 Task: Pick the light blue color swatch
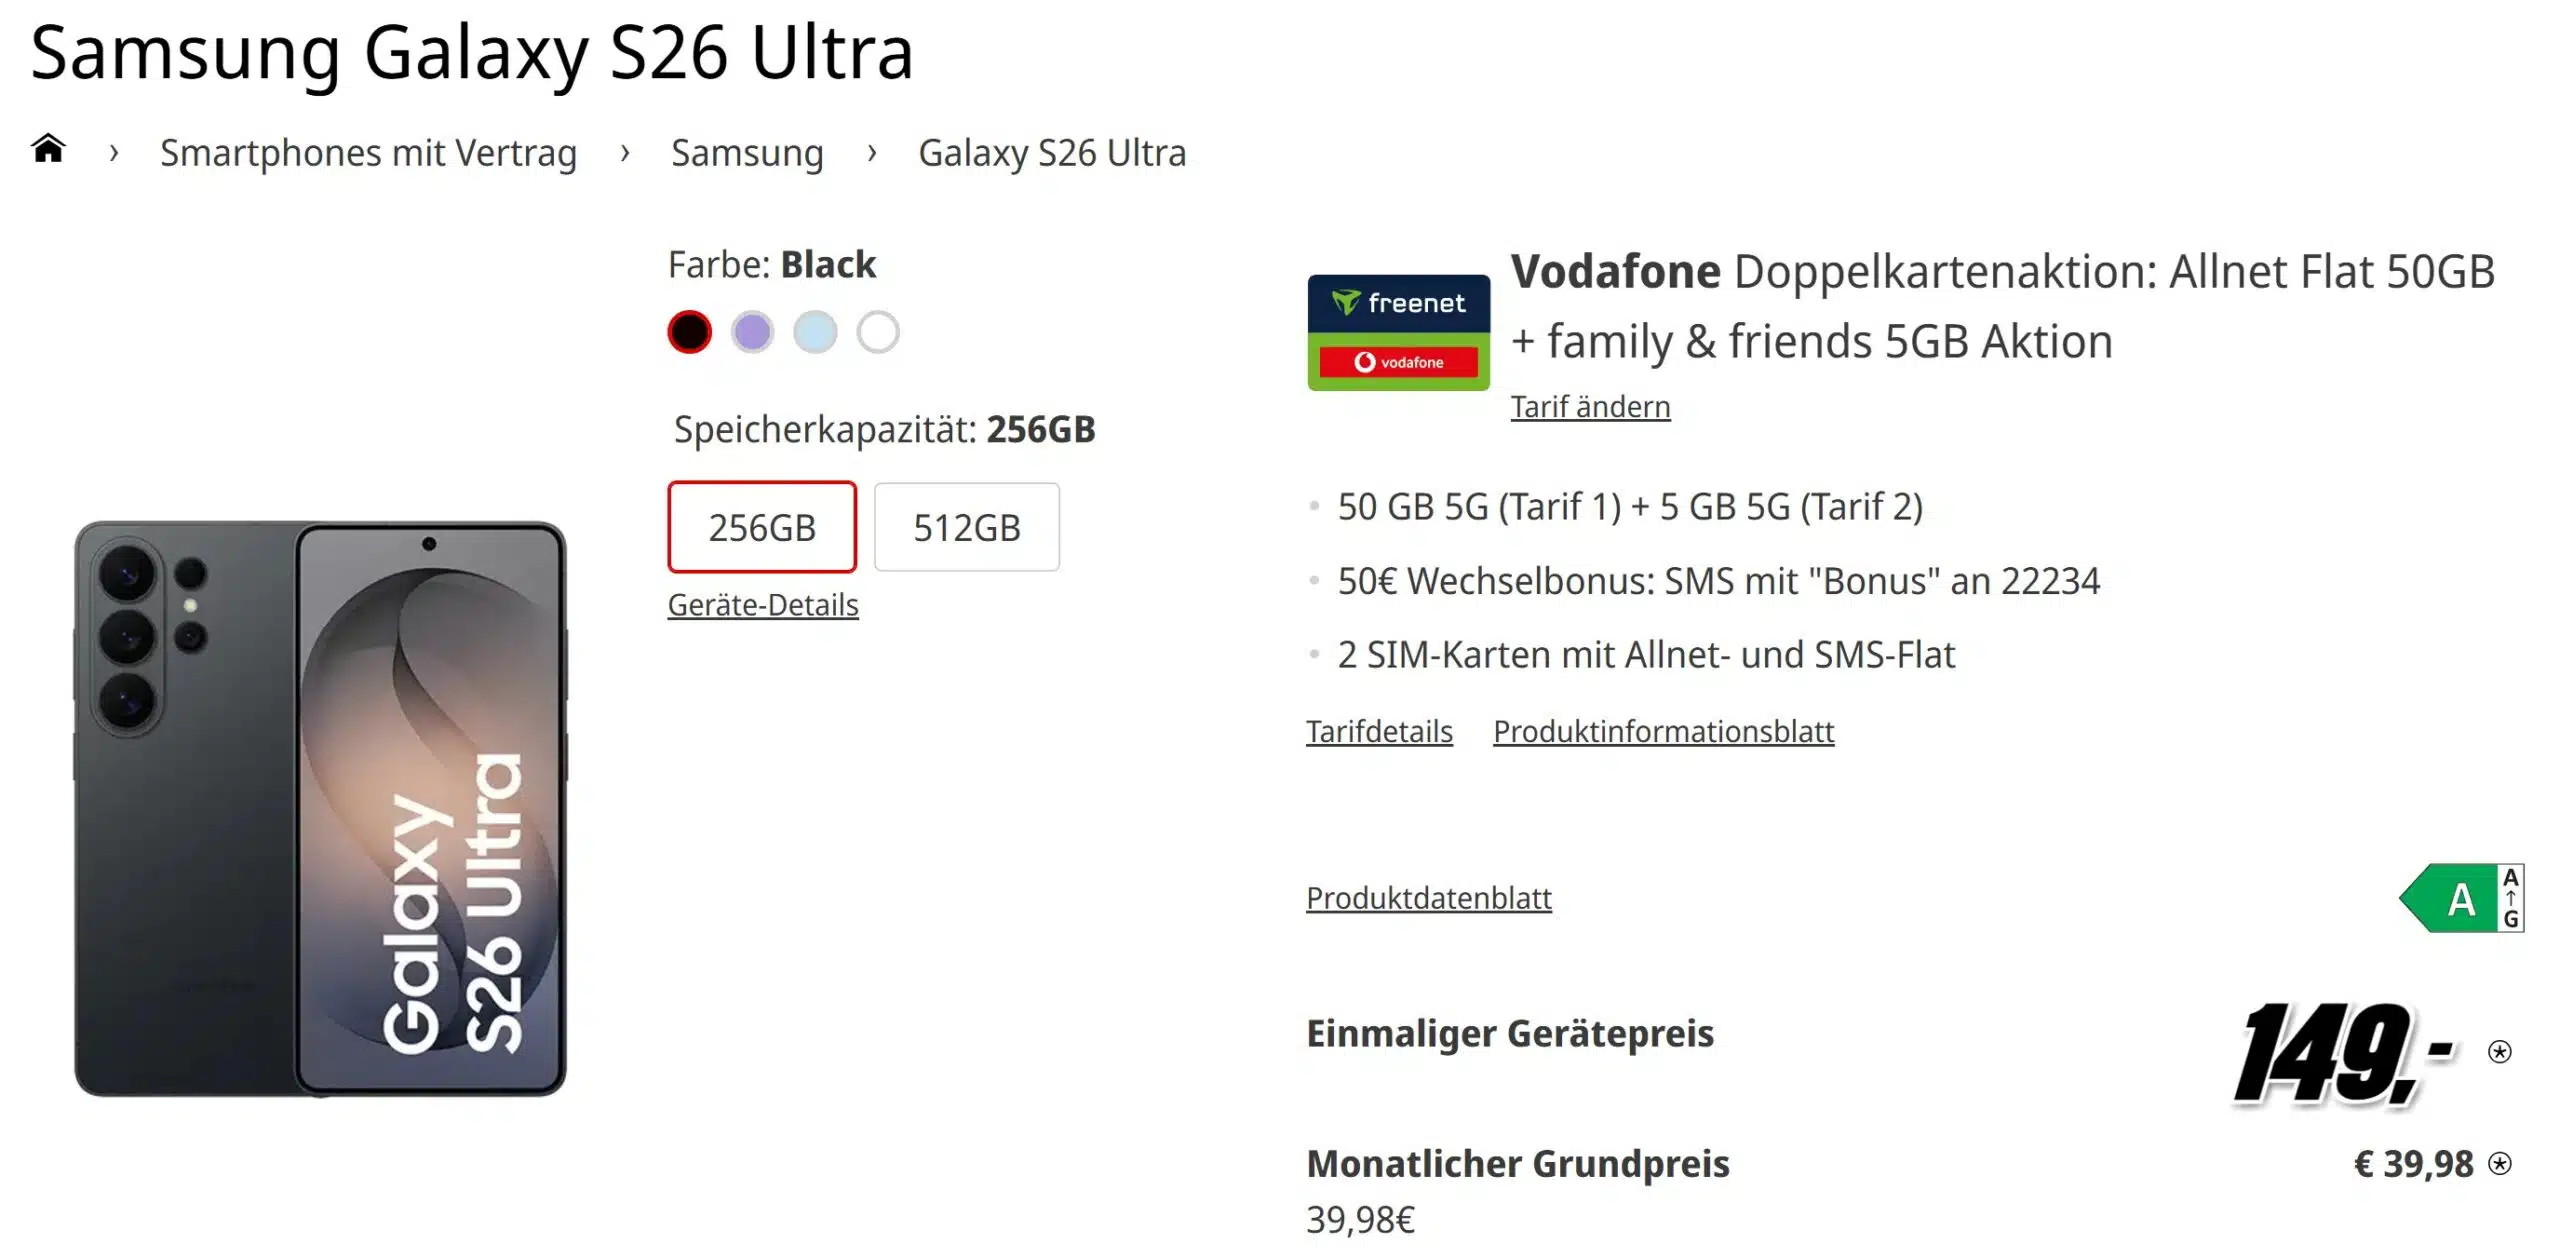(816, 332)
